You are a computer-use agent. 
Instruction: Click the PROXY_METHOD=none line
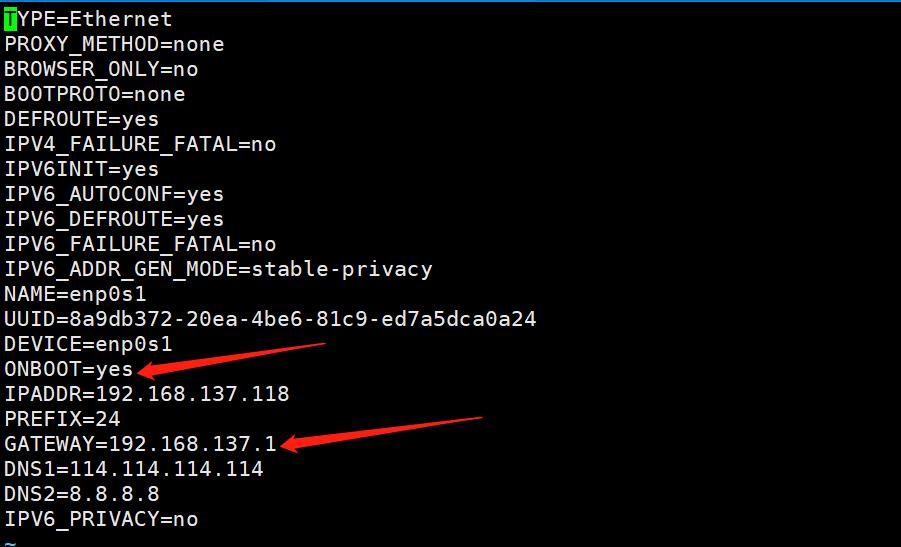tap(114, 44)
